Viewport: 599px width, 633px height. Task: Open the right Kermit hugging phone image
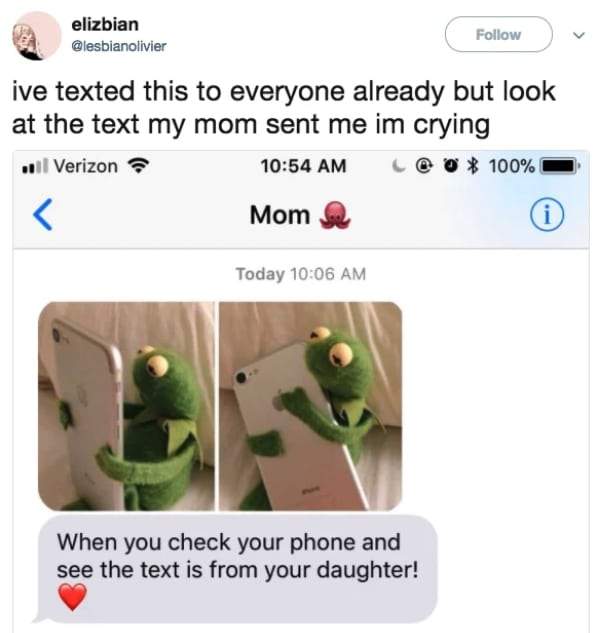click(310, 406)
